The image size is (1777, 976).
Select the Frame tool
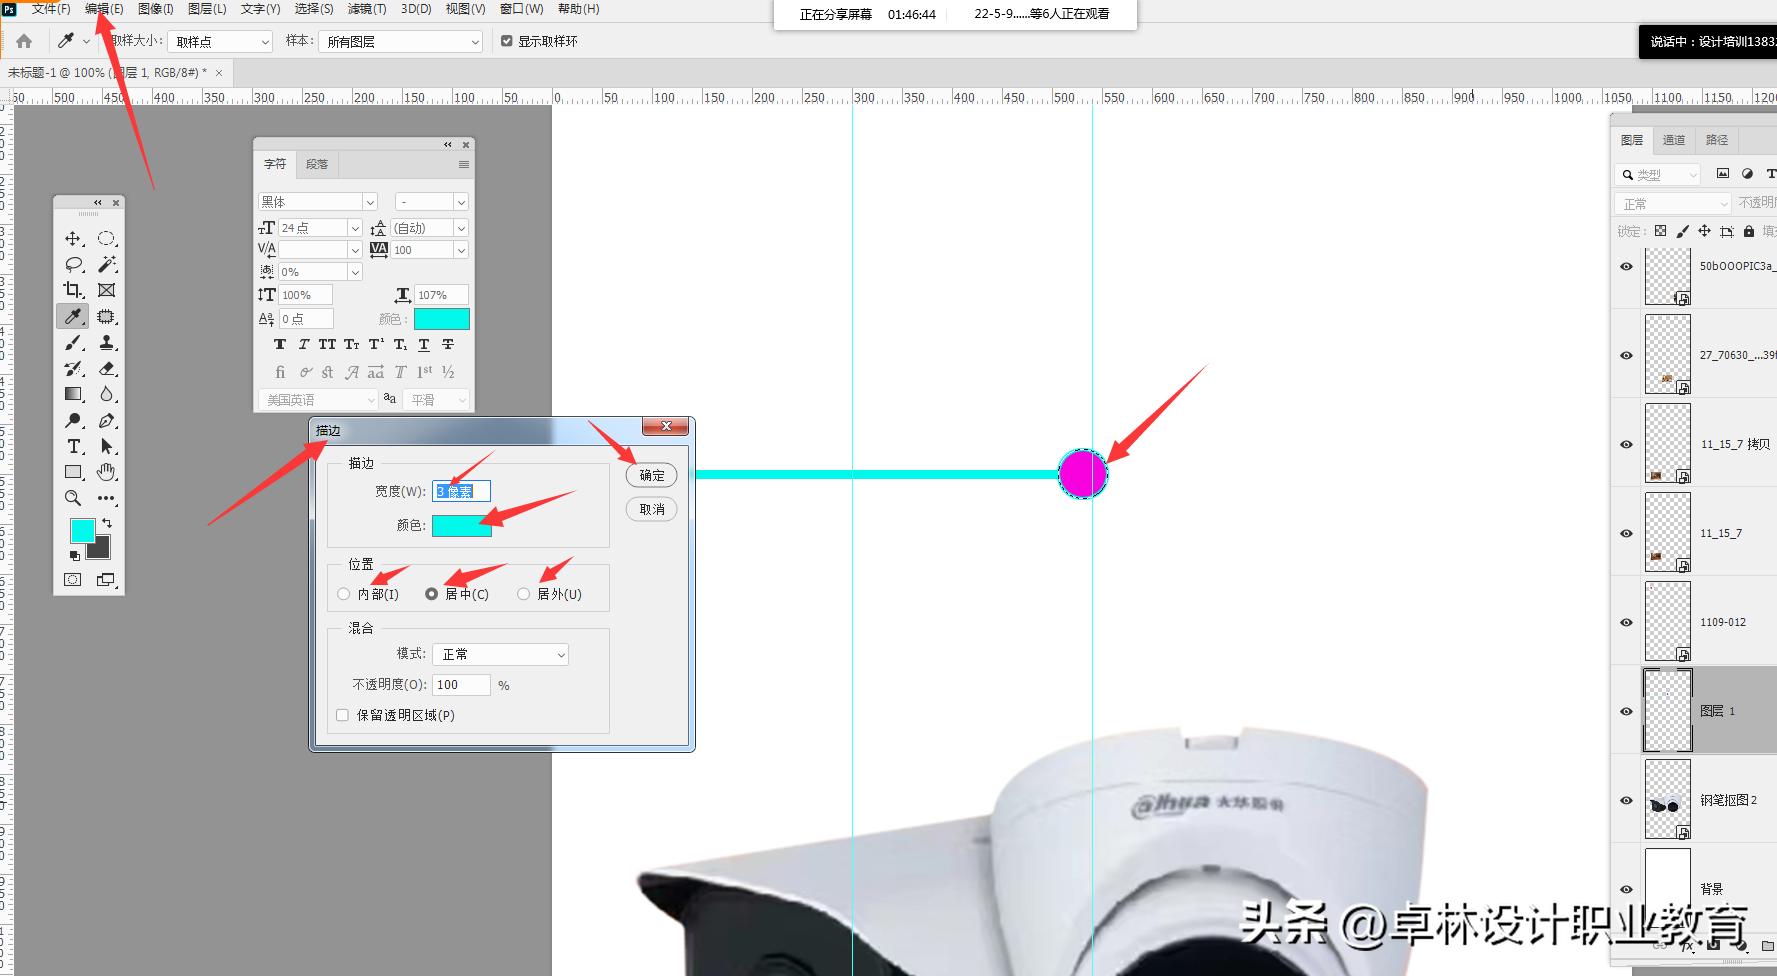click(106, 291)
